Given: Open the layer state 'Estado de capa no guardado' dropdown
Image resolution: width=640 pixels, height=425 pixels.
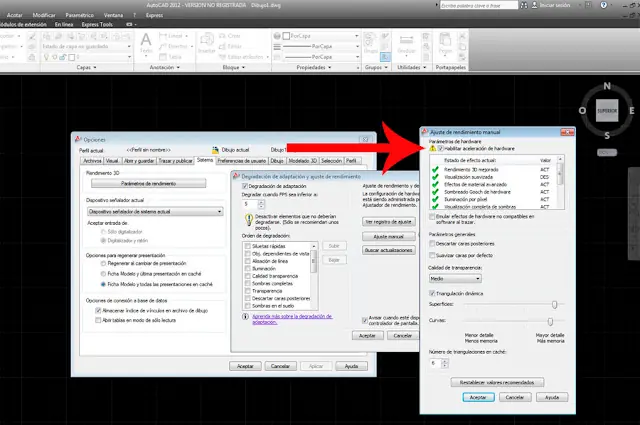Looking at the screenshot, I should (x=87, y=47).
